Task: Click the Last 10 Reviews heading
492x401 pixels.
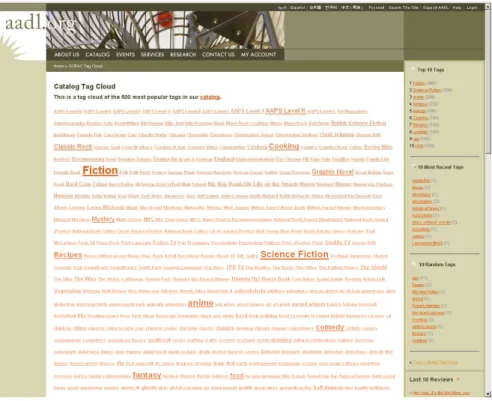Action: point(431,380)
